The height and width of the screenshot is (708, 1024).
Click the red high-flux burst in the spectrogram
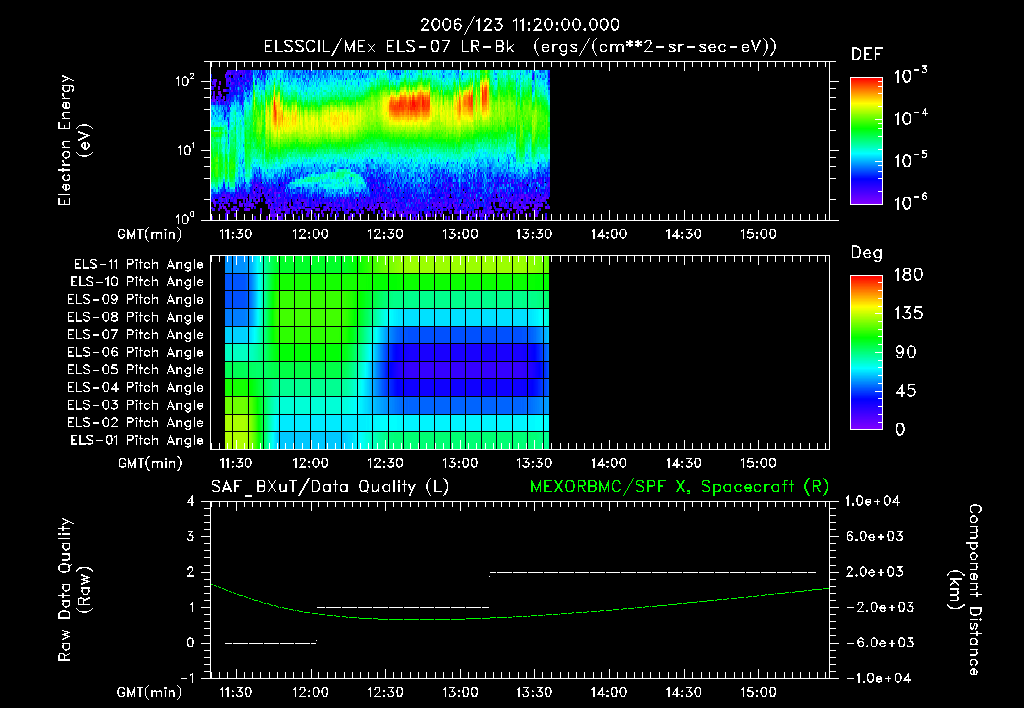409,105
